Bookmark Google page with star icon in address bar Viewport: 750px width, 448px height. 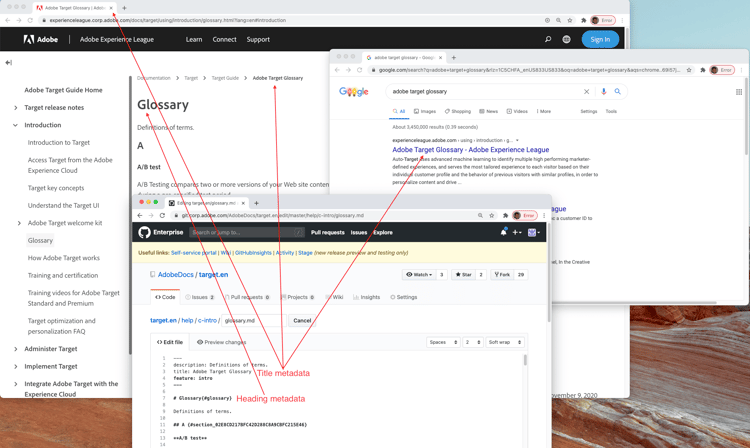click(x=689, y=70)
